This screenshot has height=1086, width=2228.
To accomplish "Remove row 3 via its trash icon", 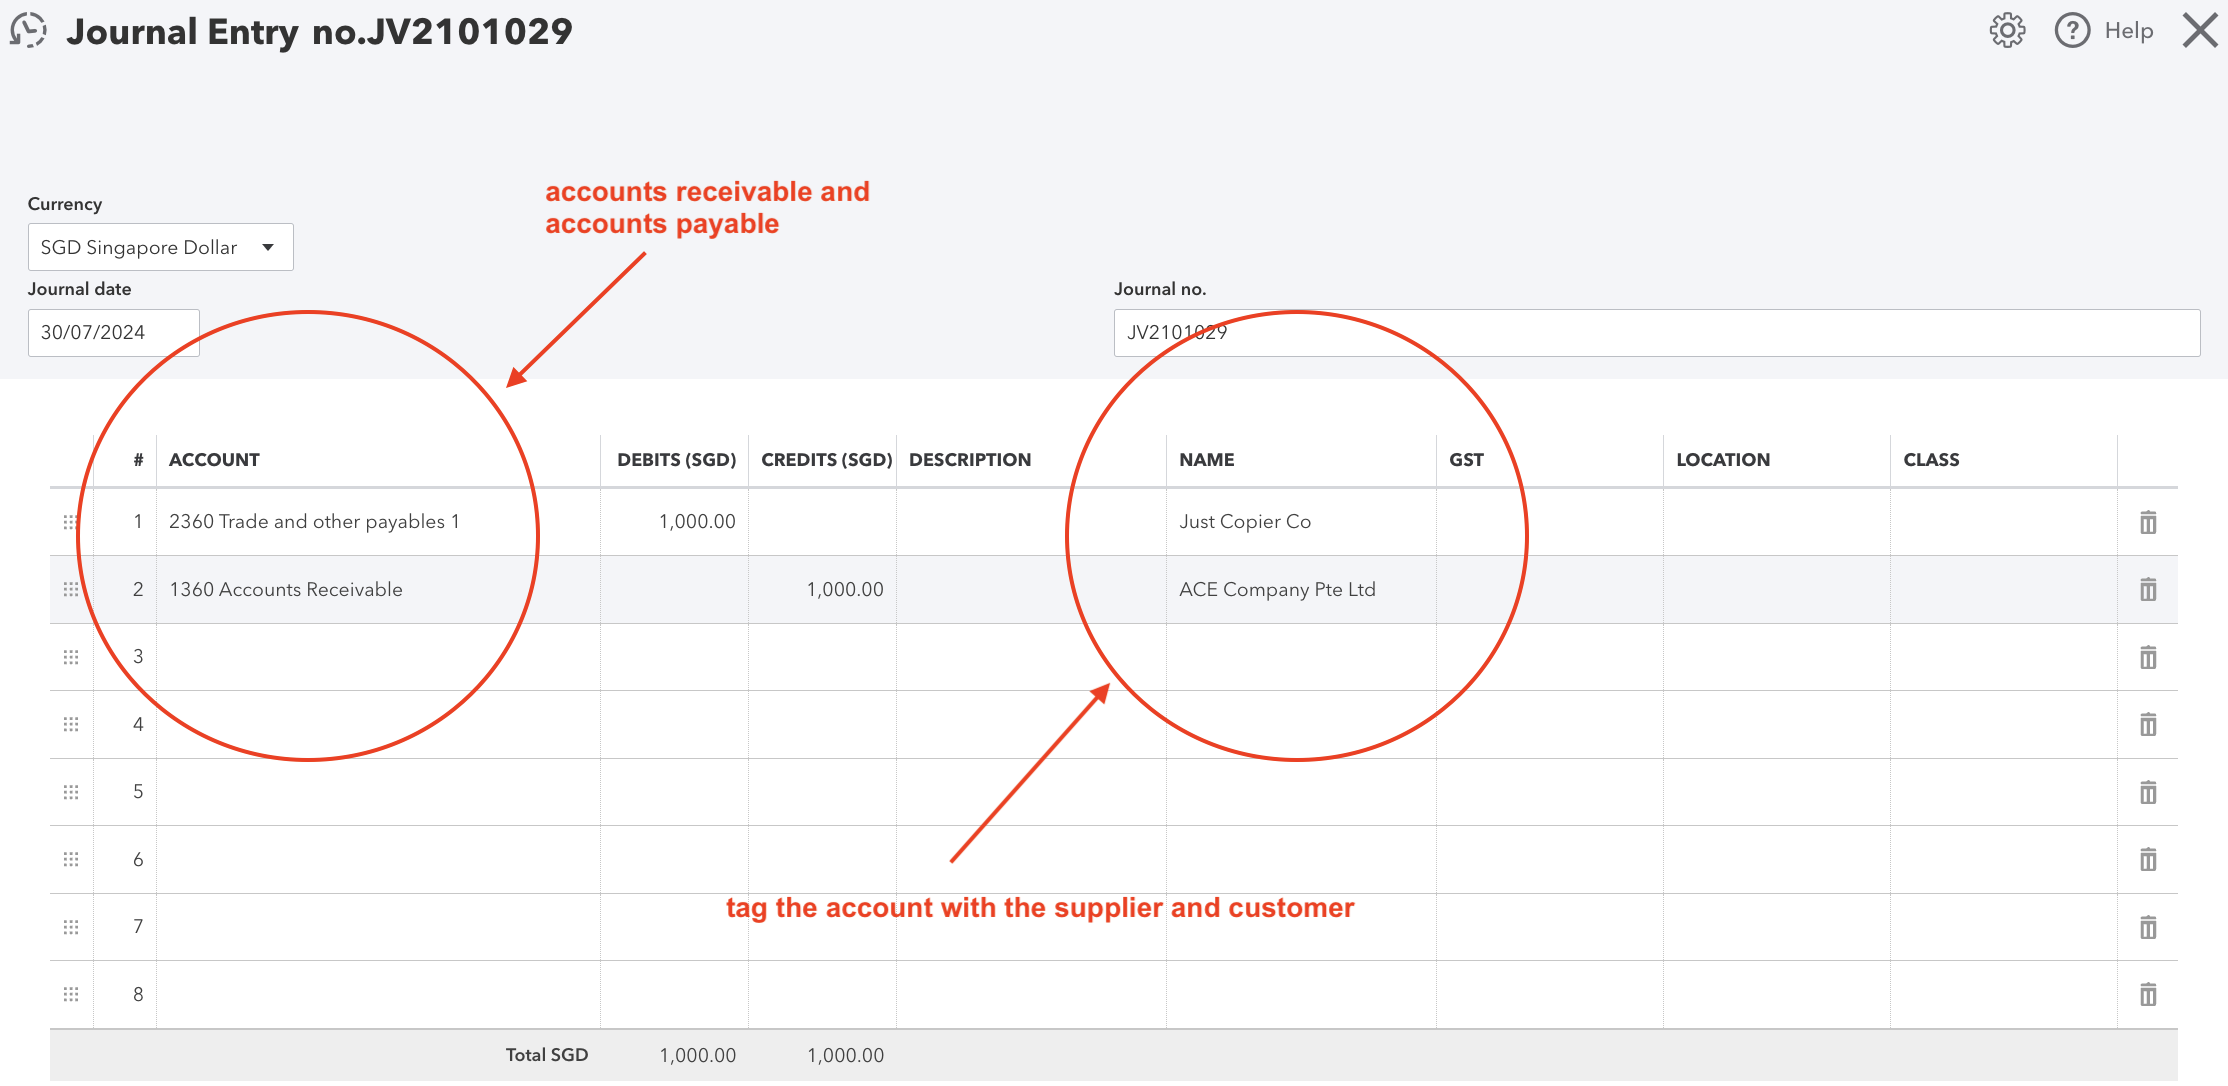I will tap(2148, 657).
